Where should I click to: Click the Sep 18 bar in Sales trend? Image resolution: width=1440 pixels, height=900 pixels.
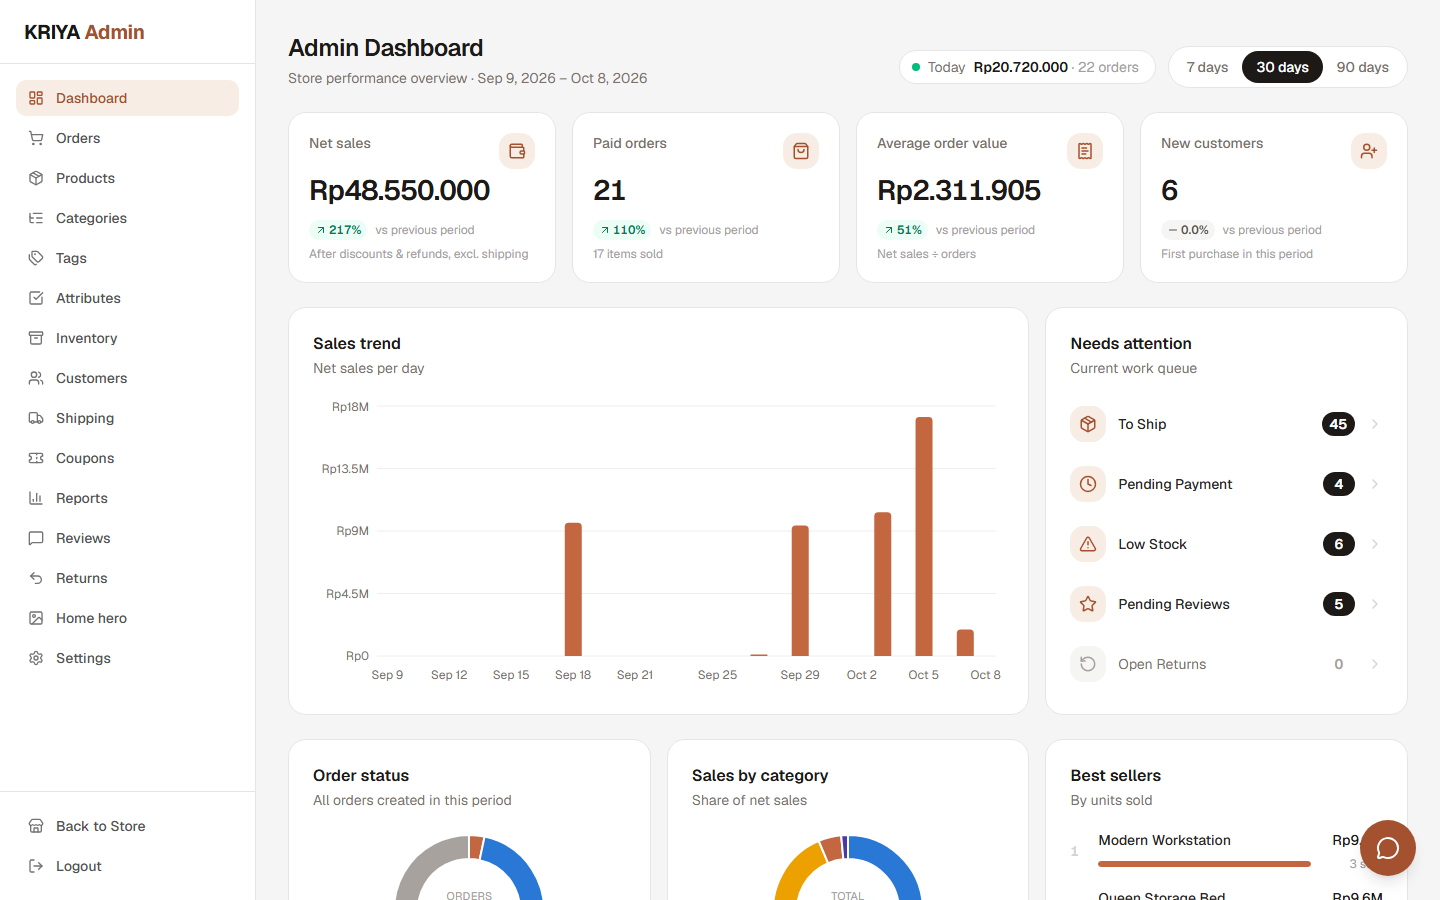click(573, 589)
